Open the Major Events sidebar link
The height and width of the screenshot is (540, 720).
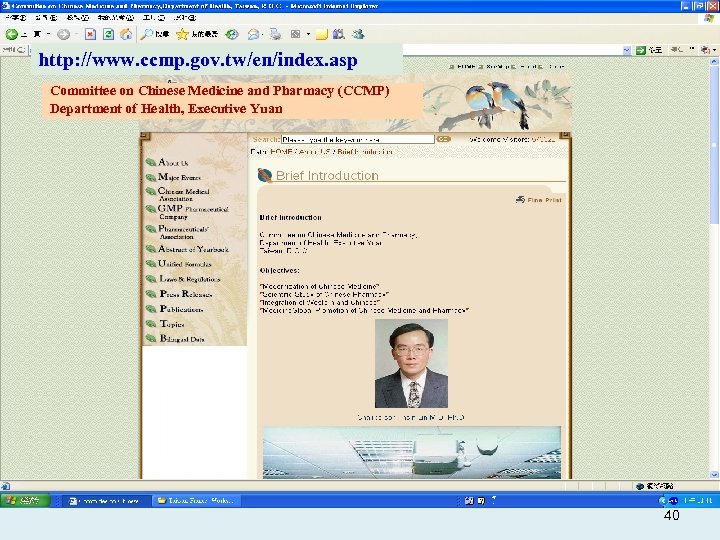(179, 177)
